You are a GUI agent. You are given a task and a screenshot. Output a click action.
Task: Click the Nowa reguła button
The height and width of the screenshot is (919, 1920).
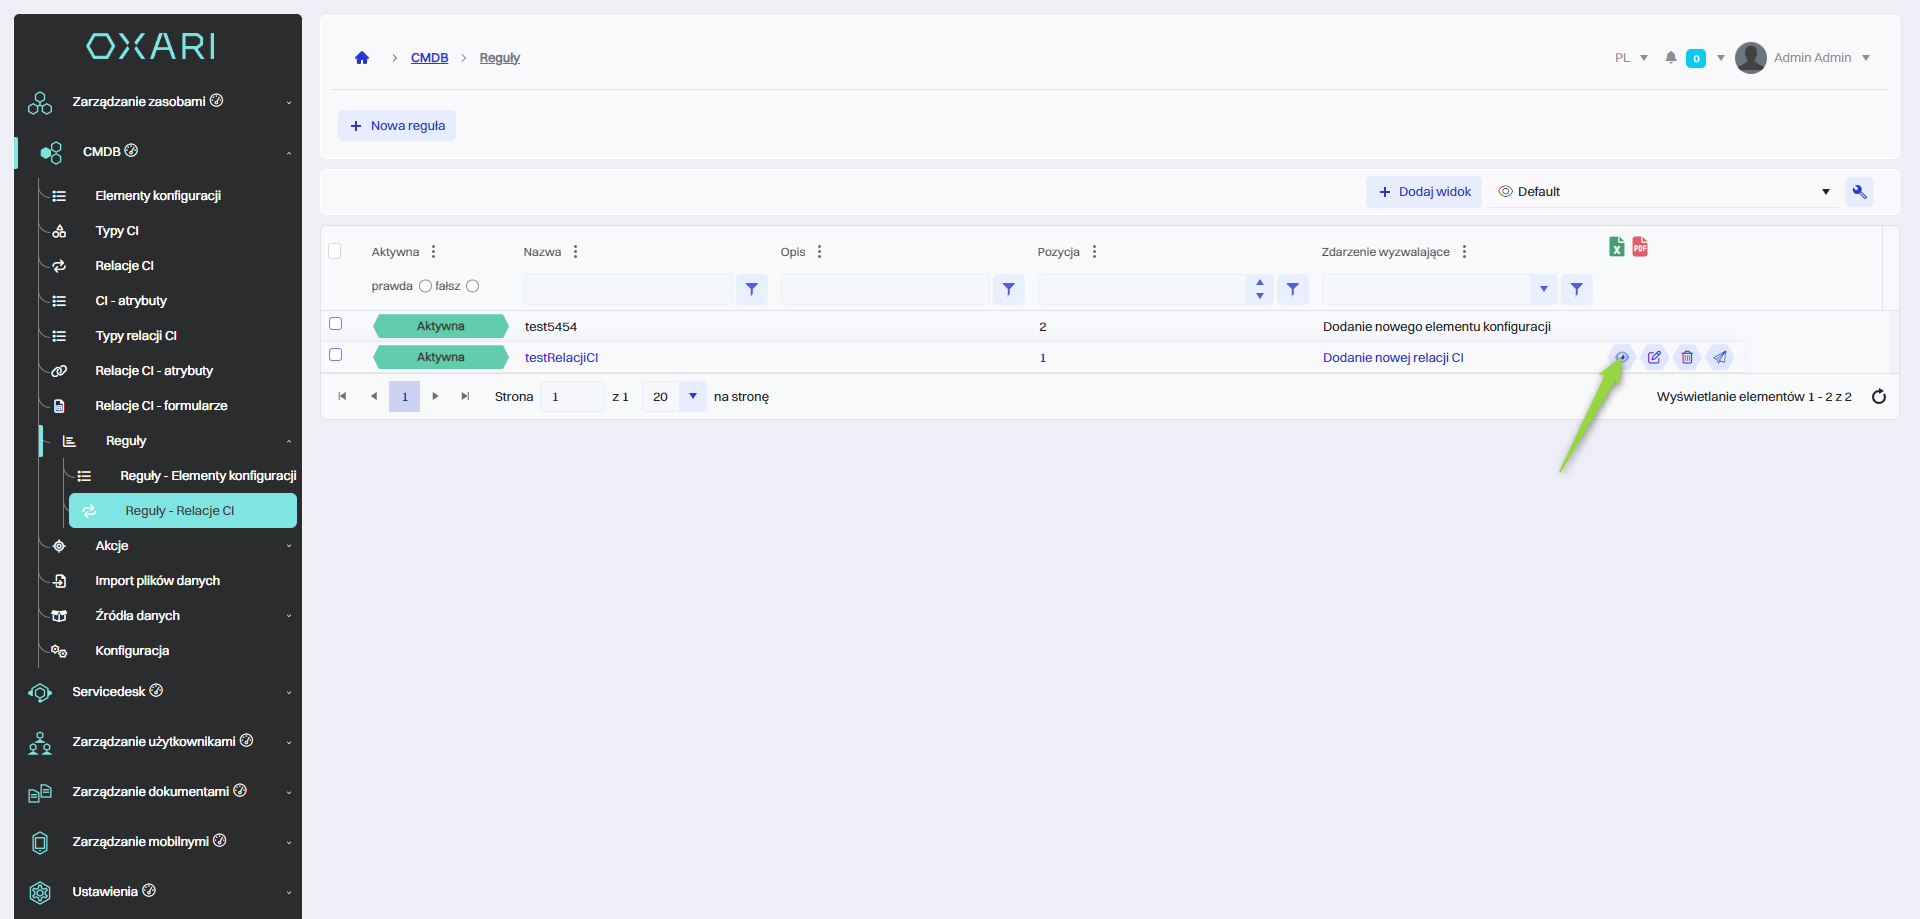[397, 126]
